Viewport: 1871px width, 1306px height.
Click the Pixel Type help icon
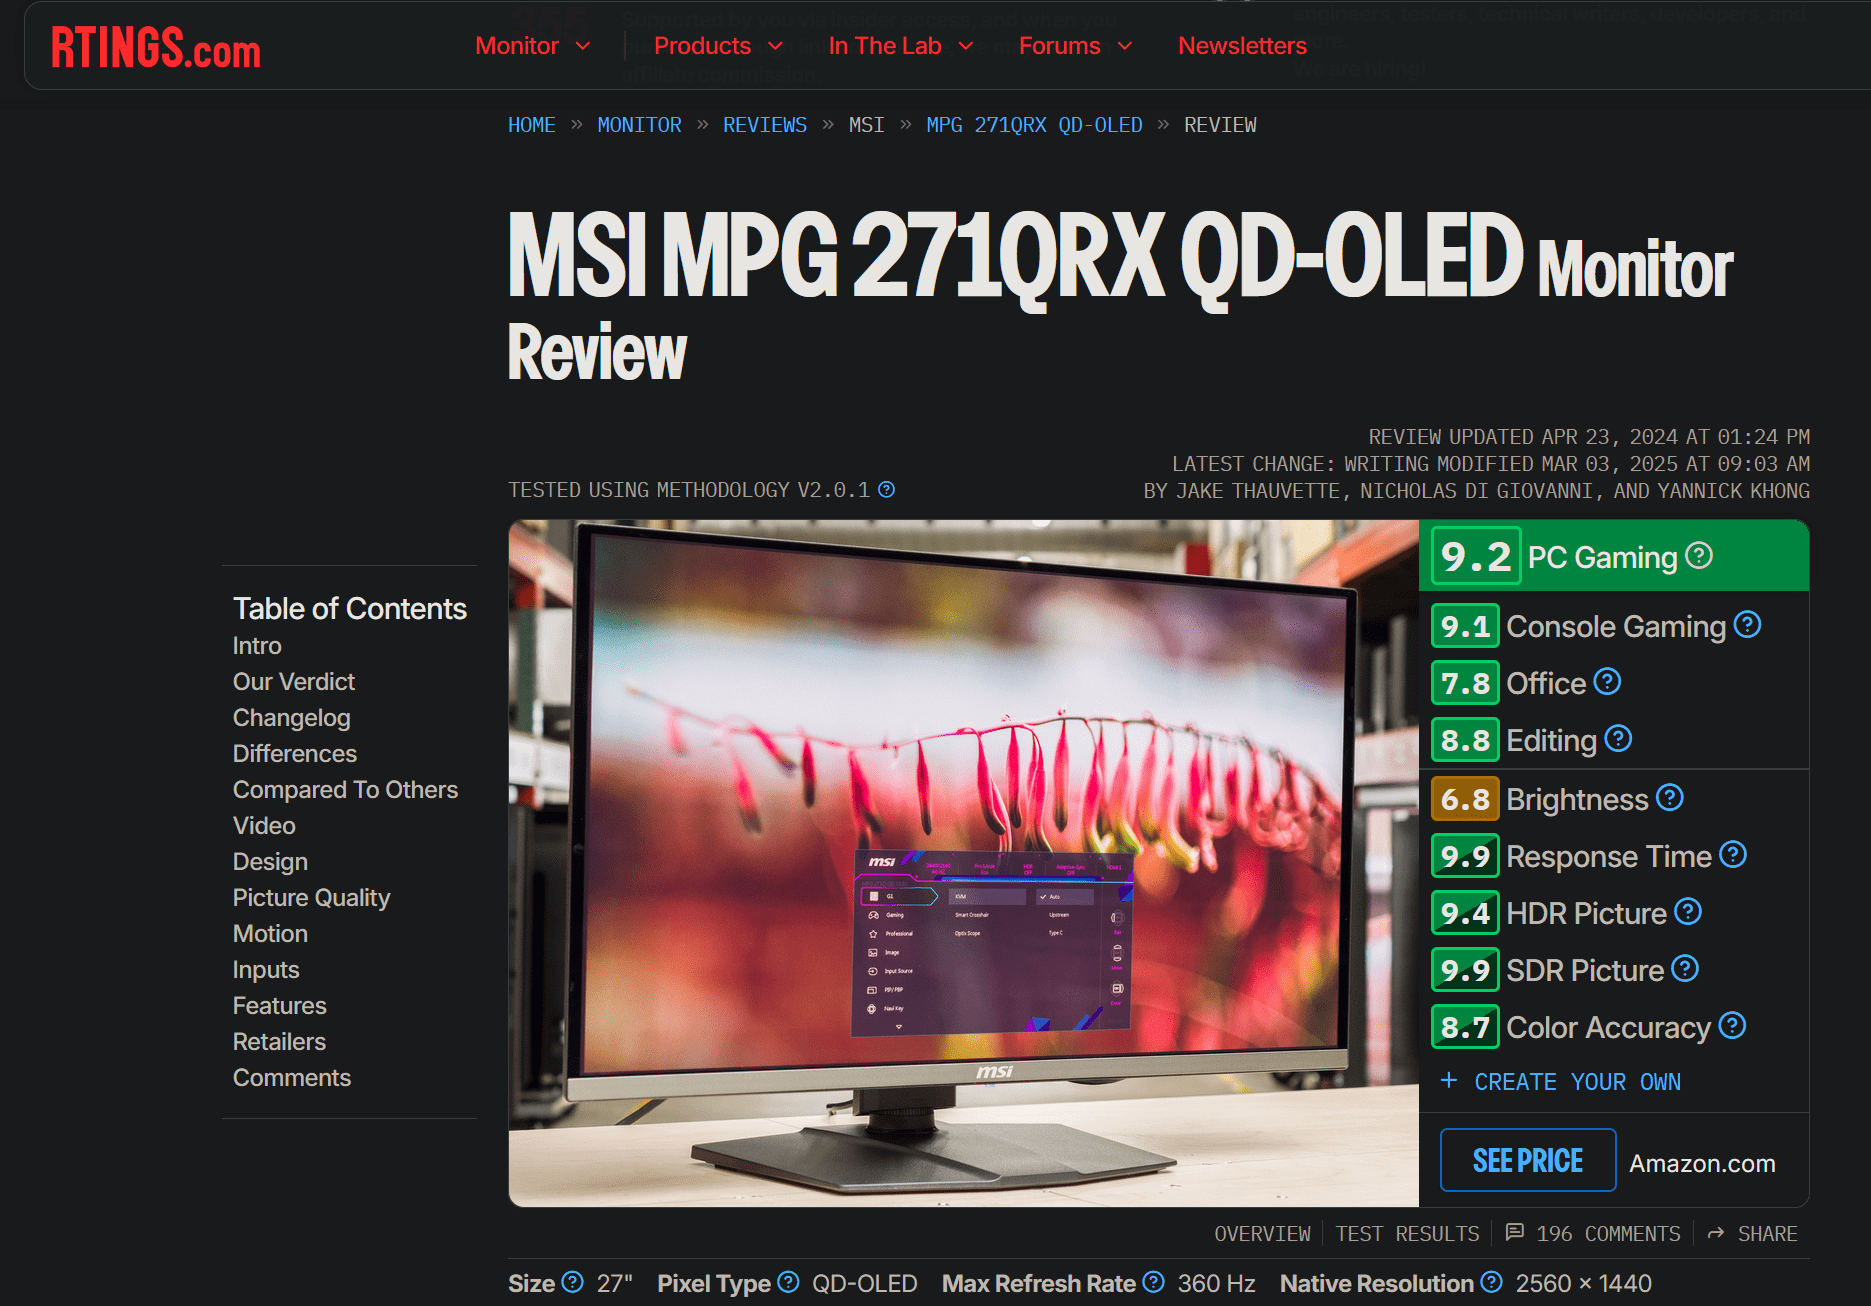click(788, 1282)
